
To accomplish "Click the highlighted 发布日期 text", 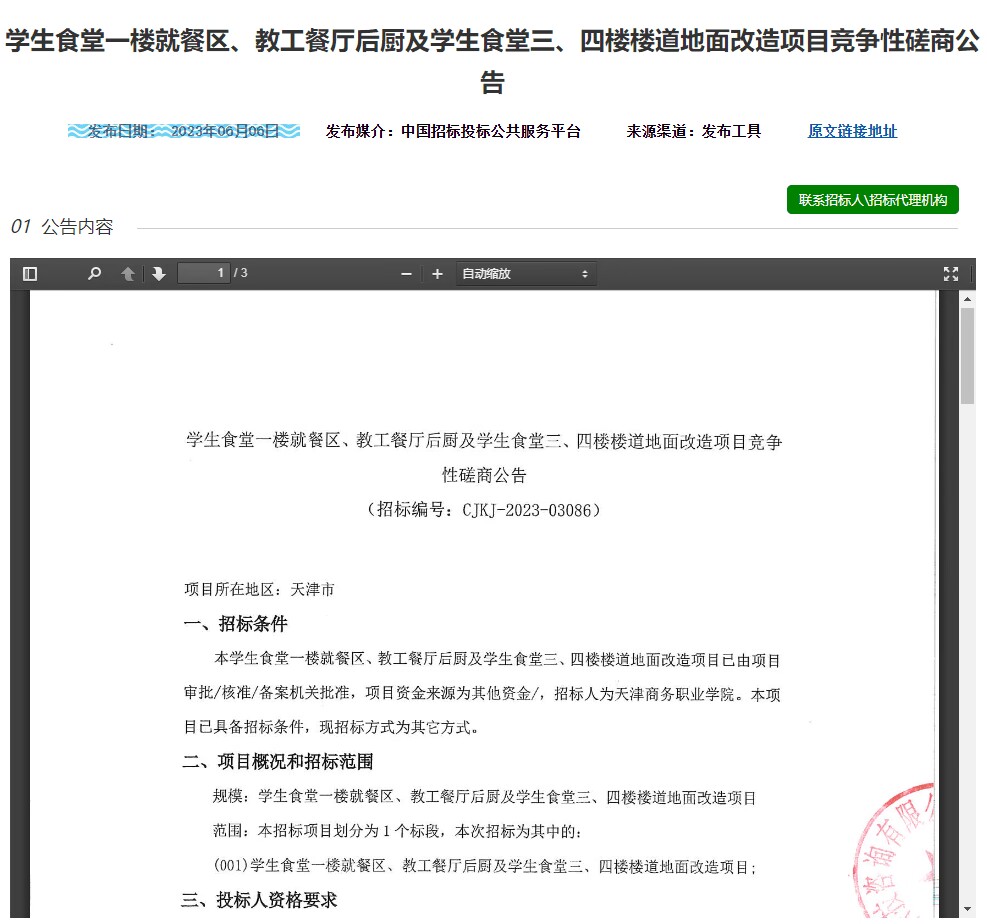I will (x=184, y=131).
